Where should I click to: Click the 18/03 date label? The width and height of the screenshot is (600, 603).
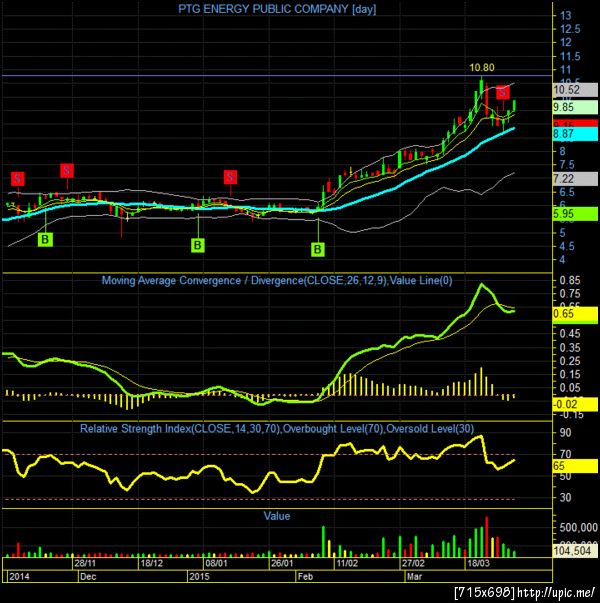coord(478,563)
